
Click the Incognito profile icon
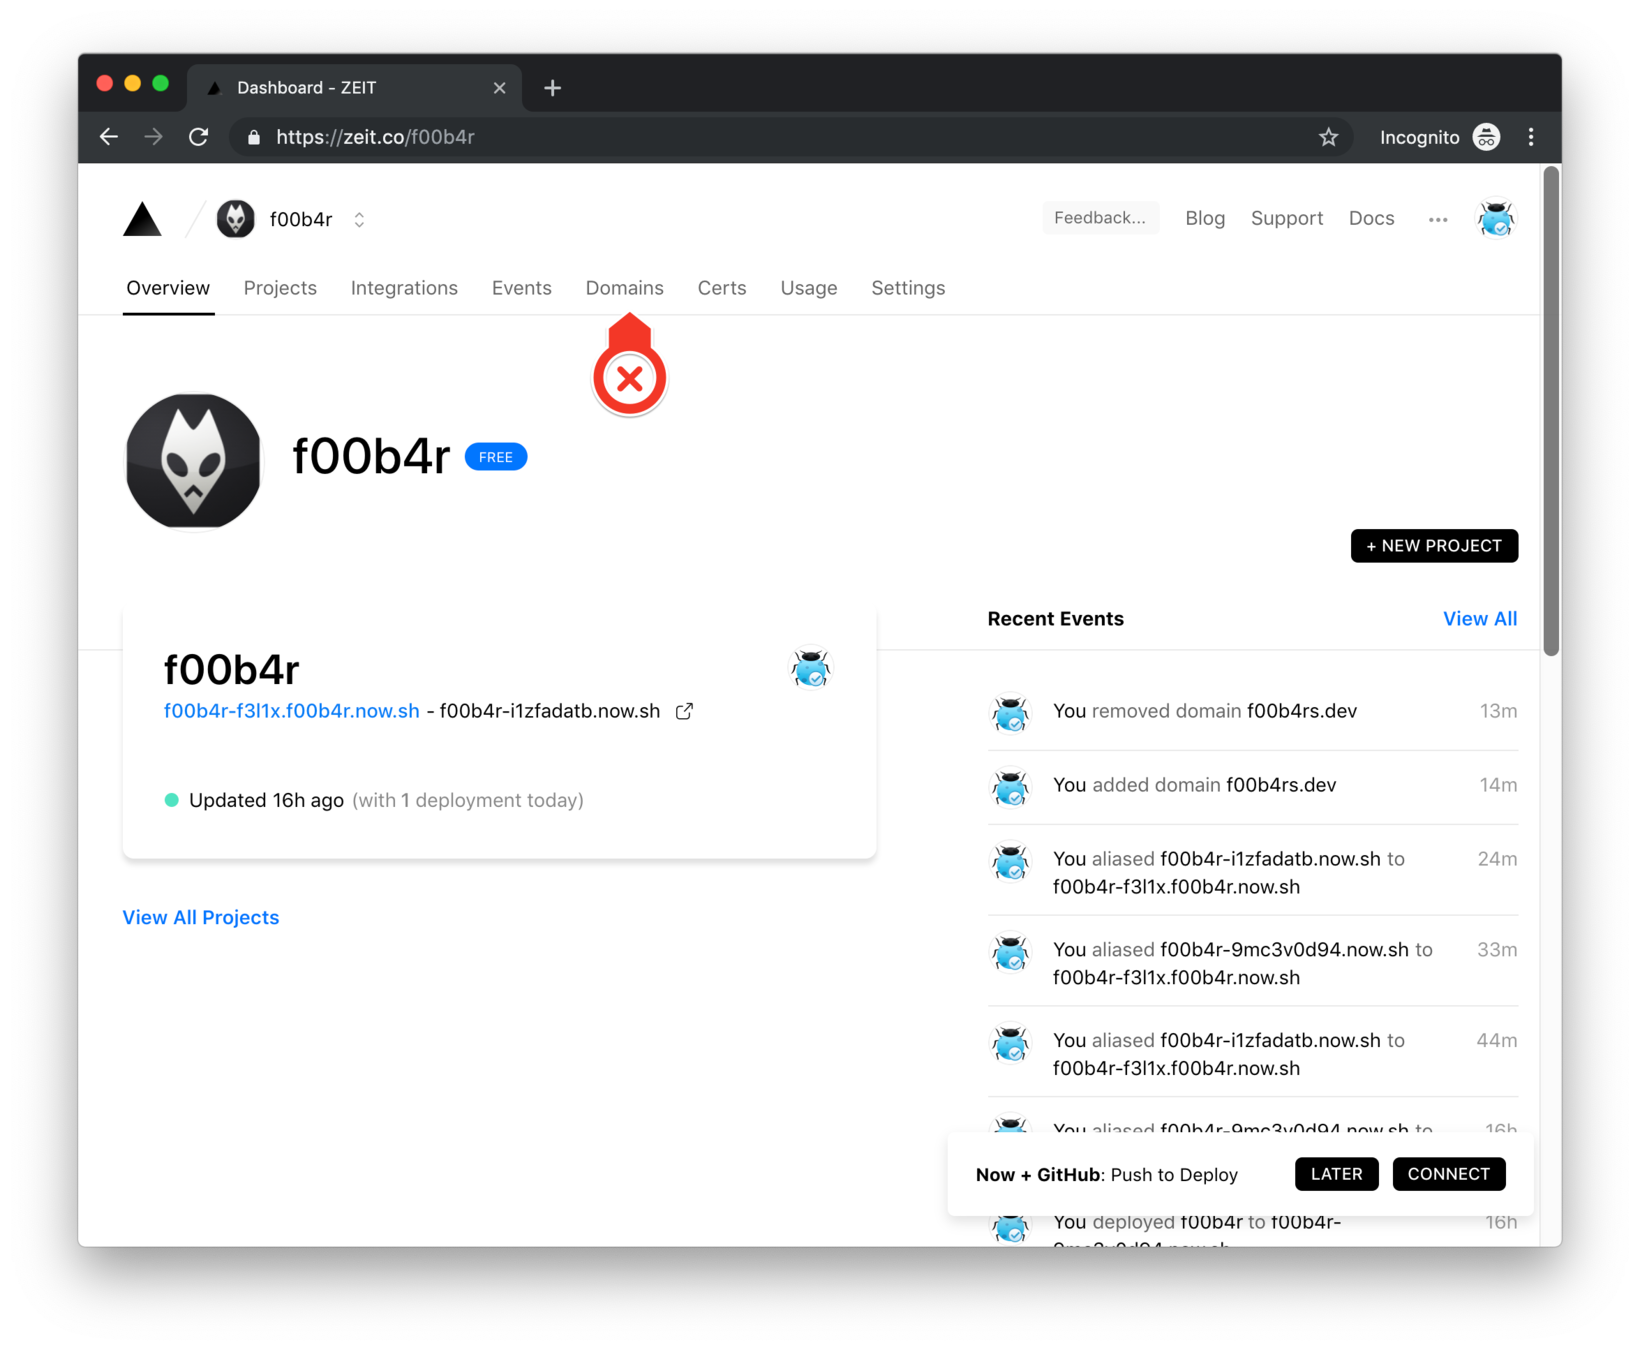[x=1486, y=137]
